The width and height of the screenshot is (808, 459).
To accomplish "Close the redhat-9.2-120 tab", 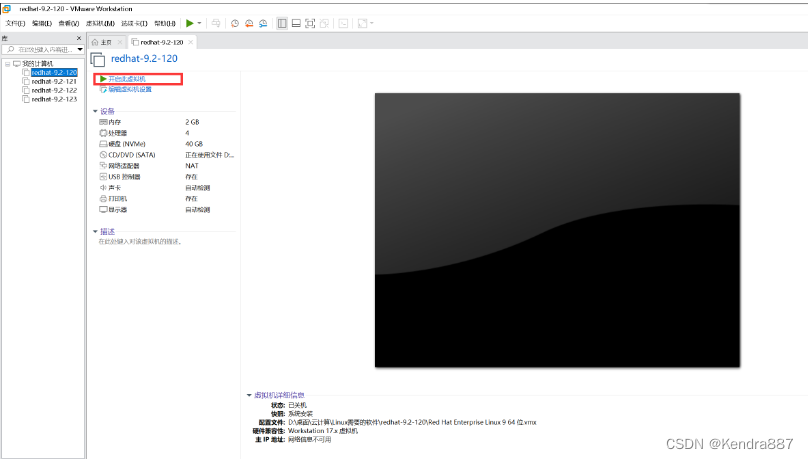I will [x=191, y=42].
